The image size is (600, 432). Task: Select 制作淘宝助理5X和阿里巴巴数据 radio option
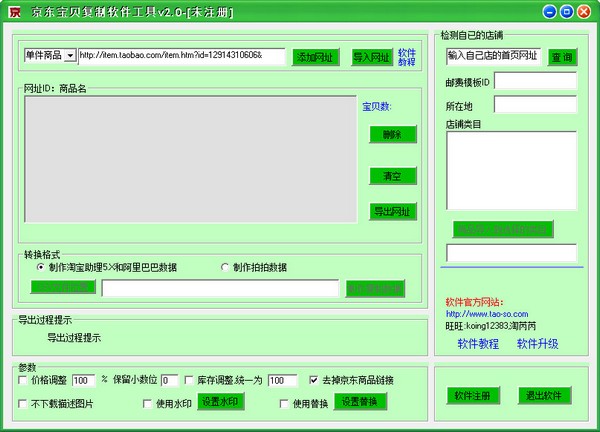point(41,267)
